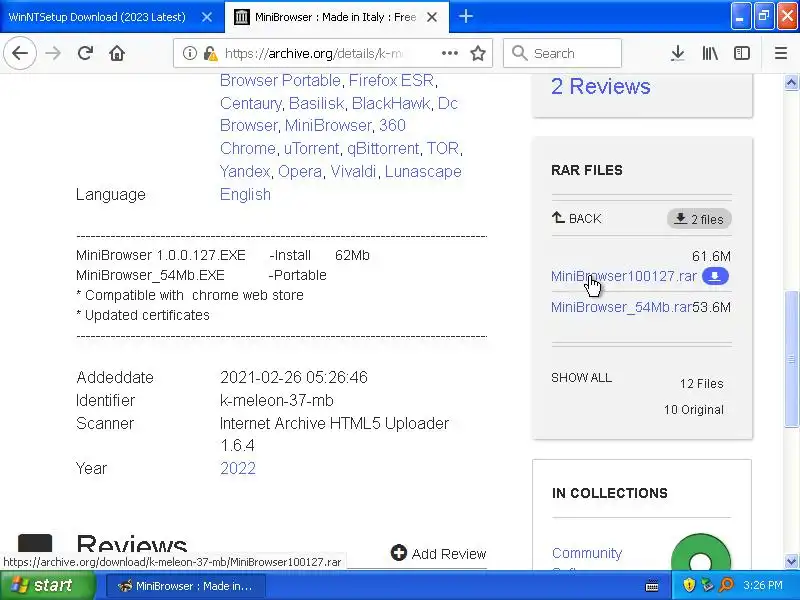Click the search magnifier icon
The height and width of the screenshot is (600, 800).
[x=519, y=53]
